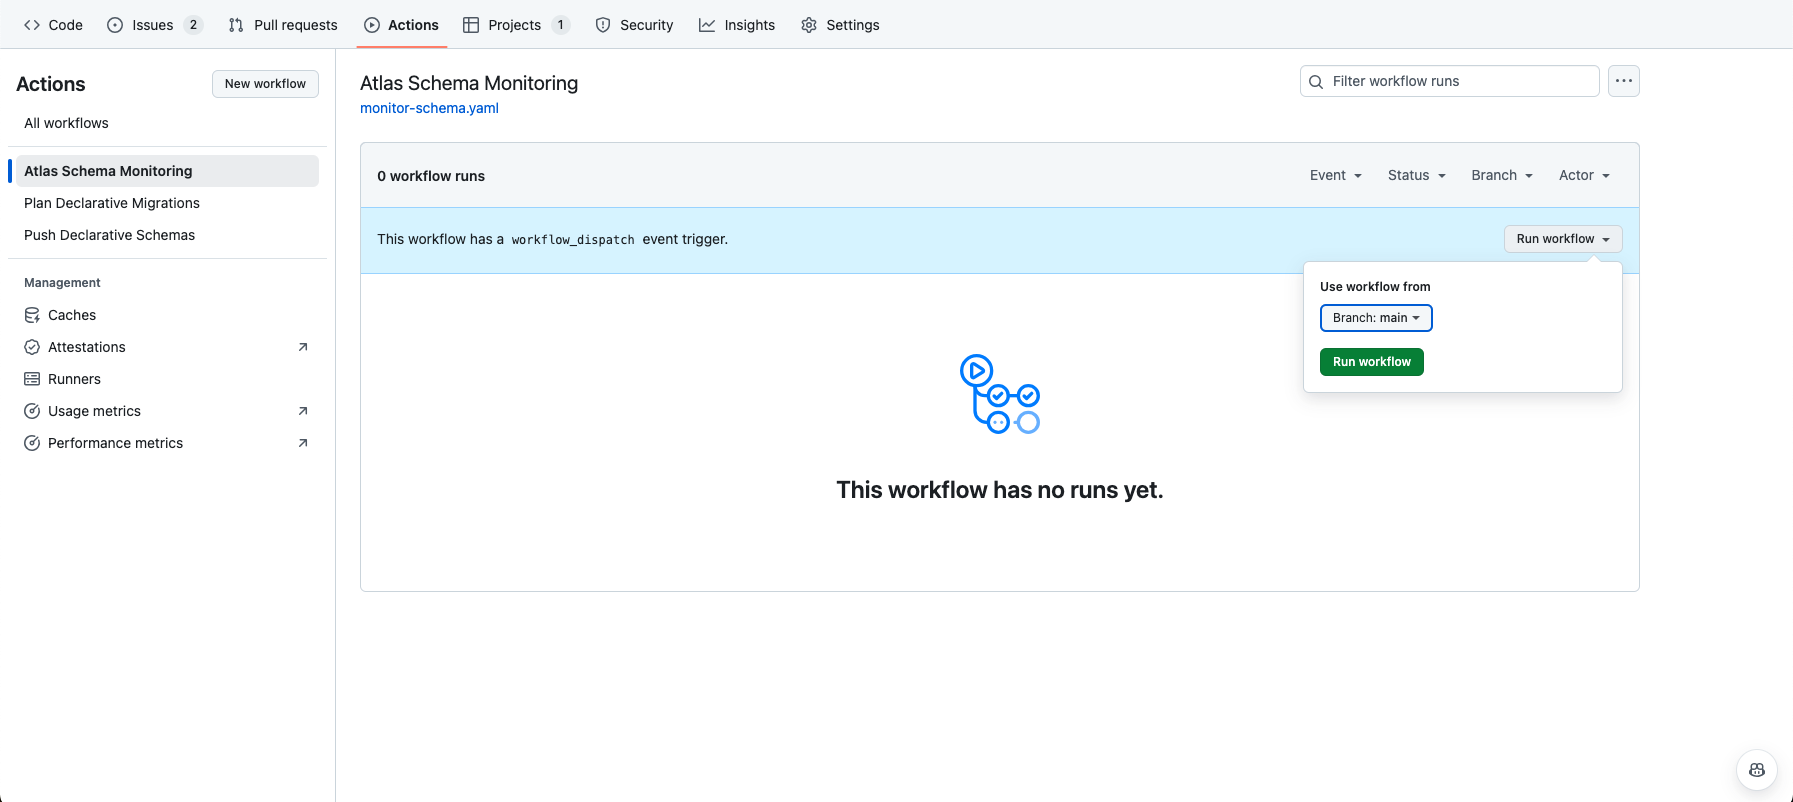
Task: Click the Actions play icon
Action: pos(372,25)
